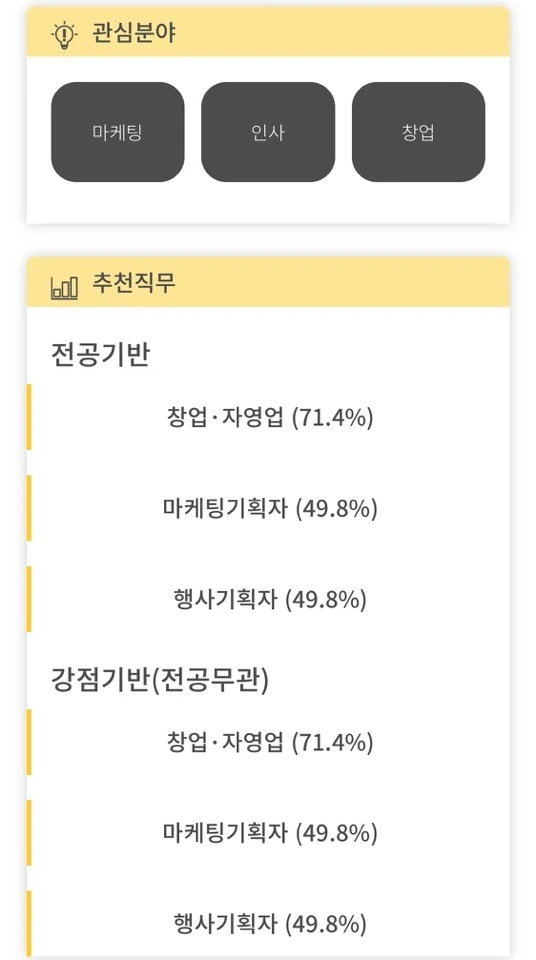Select the 인사 interest button
Viewport: 536px width, 960px height.
268,132
